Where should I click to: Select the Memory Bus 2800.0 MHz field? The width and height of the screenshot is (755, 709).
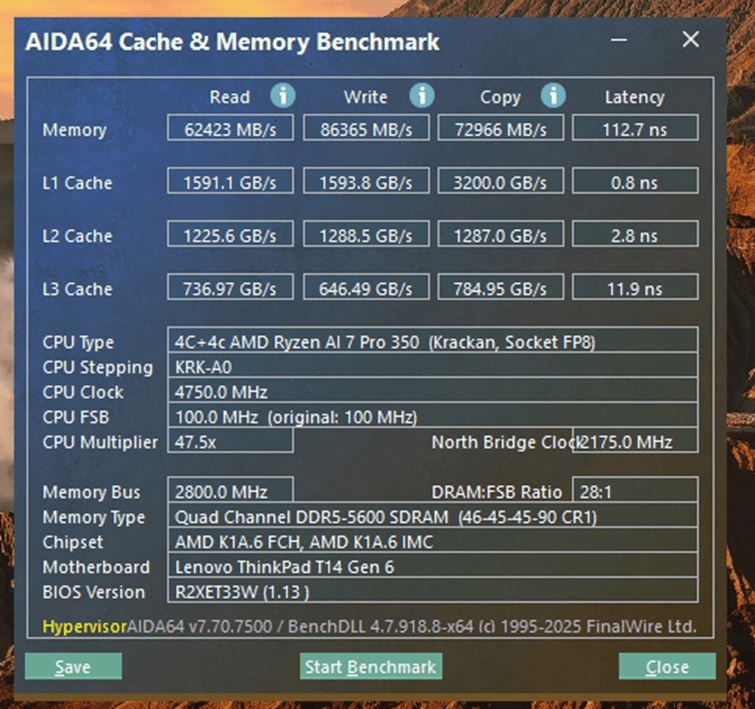[230, 492]
